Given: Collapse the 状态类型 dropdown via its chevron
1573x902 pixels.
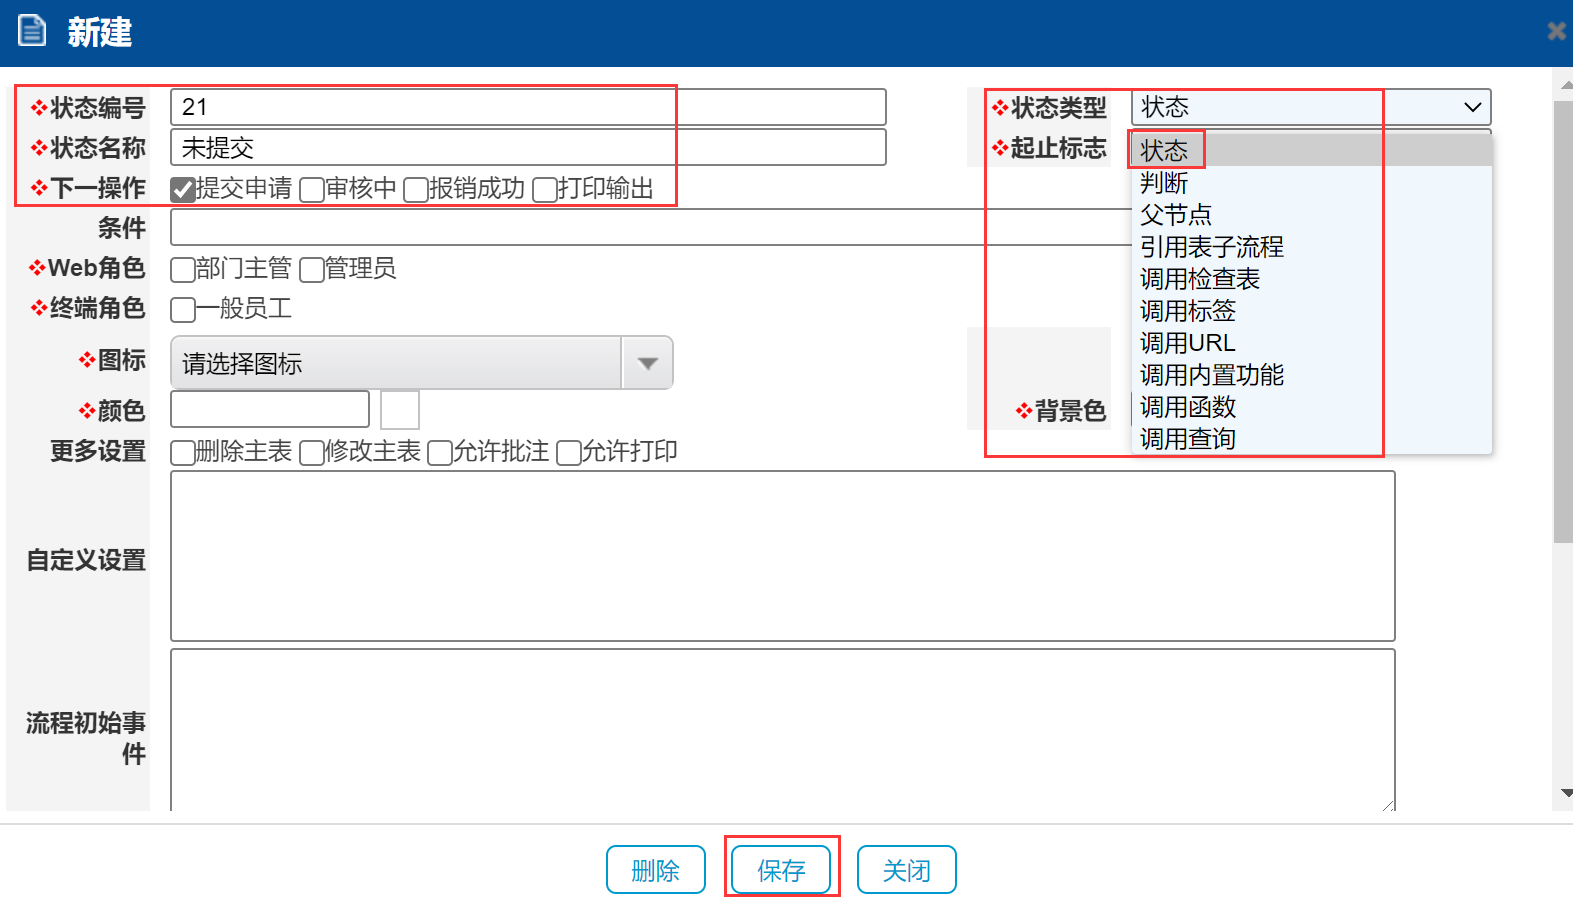Looking at the screenshot, I should pyautogui.click(x=1472, y=107).
